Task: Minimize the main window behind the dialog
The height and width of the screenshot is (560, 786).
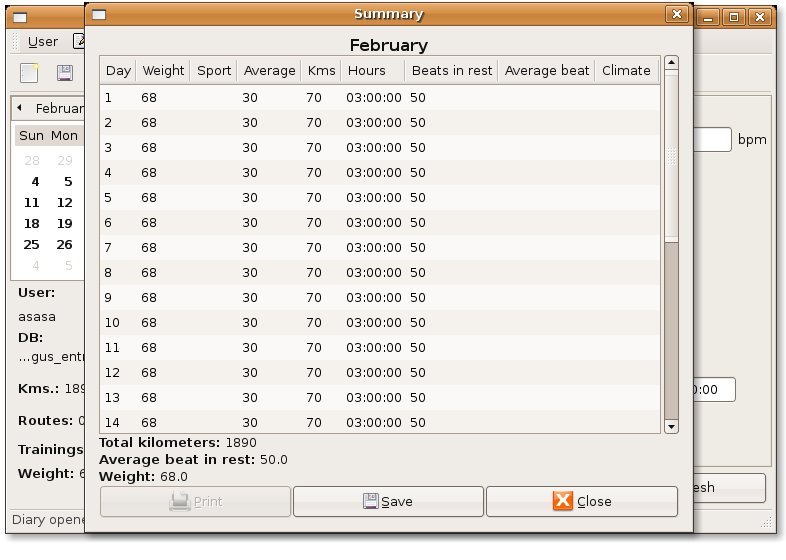Action: click(x=708, y=18)
